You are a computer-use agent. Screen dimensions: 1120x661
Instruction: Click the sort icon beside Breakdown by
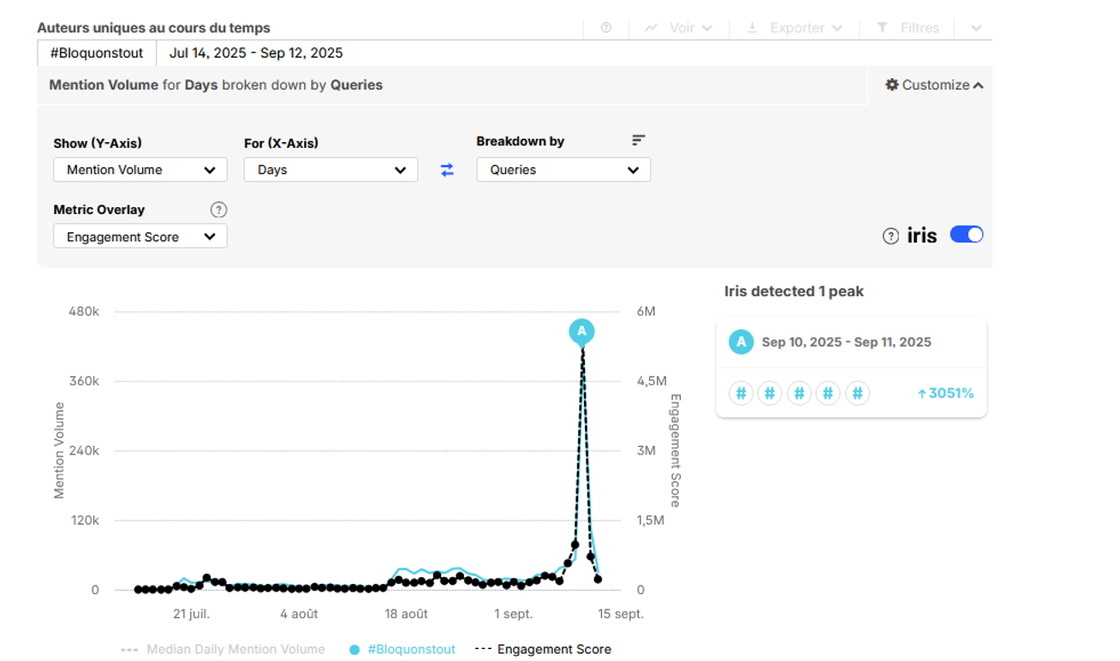click(639, 141)
